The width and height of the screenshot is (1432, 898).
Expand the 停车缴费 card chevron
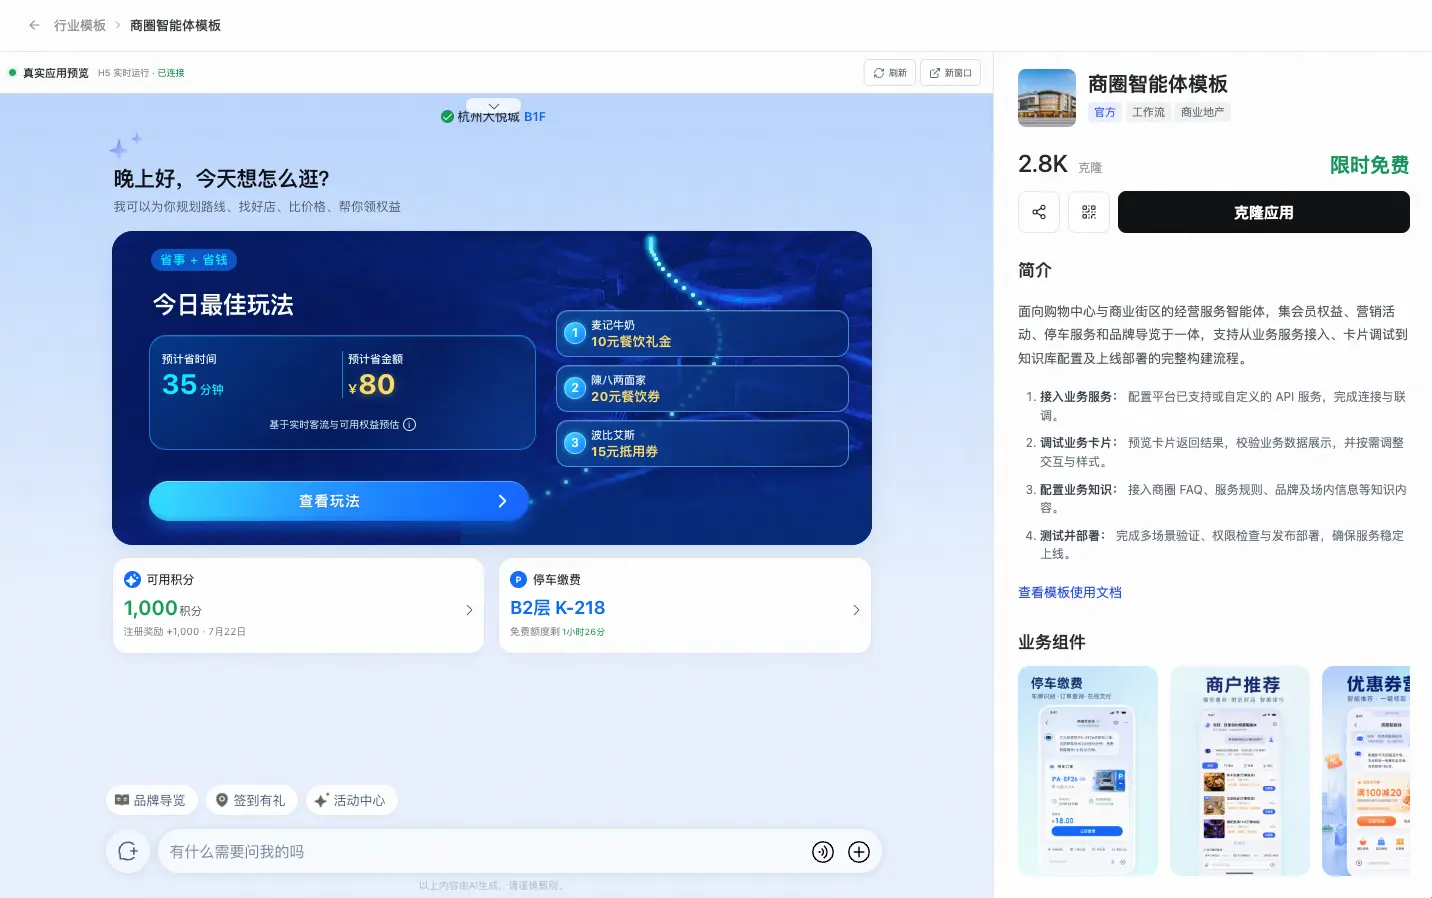[856, 610]
